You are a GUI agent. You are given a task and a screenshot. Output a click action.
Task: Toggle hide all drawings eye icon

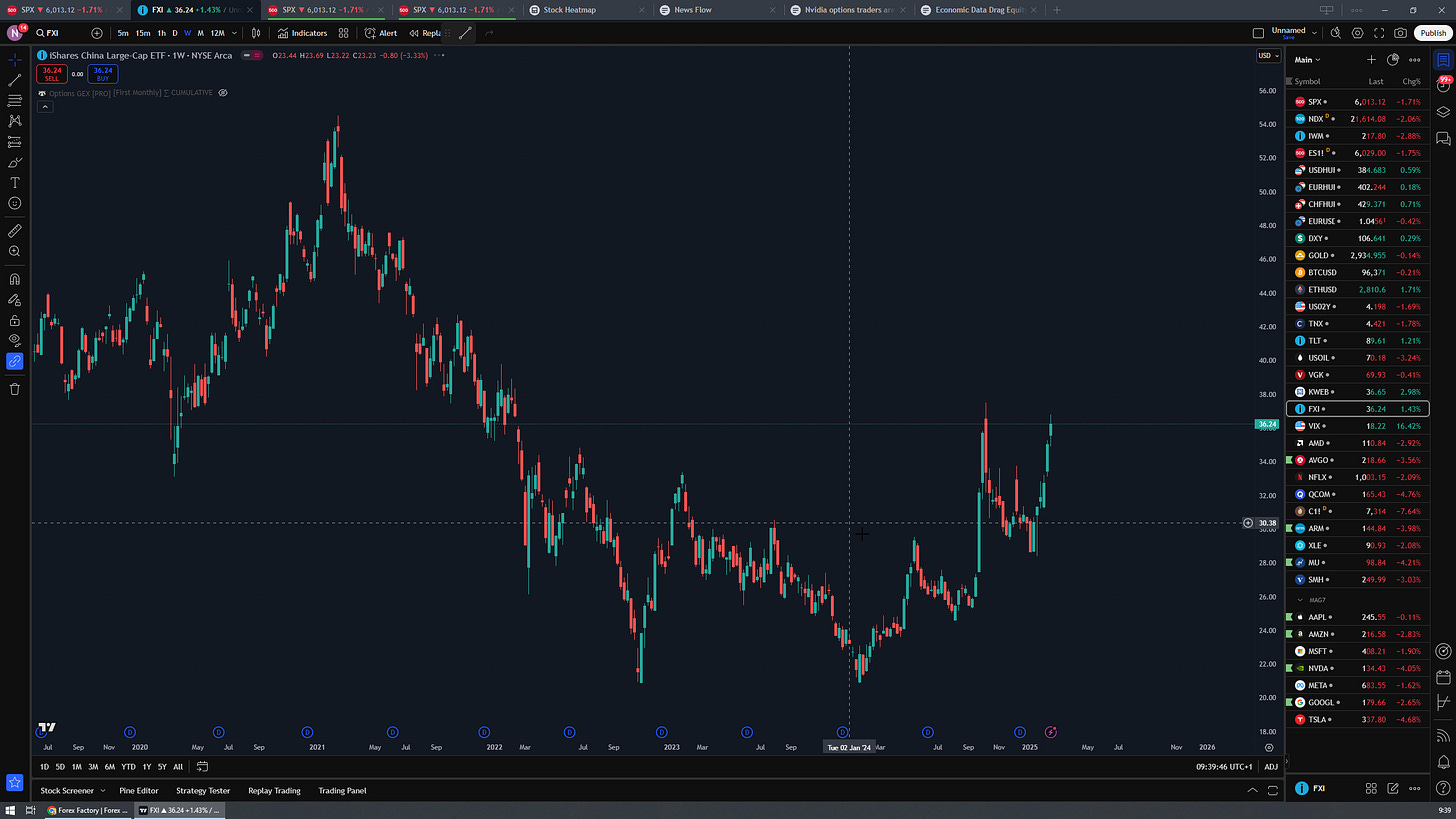point(15,340)
